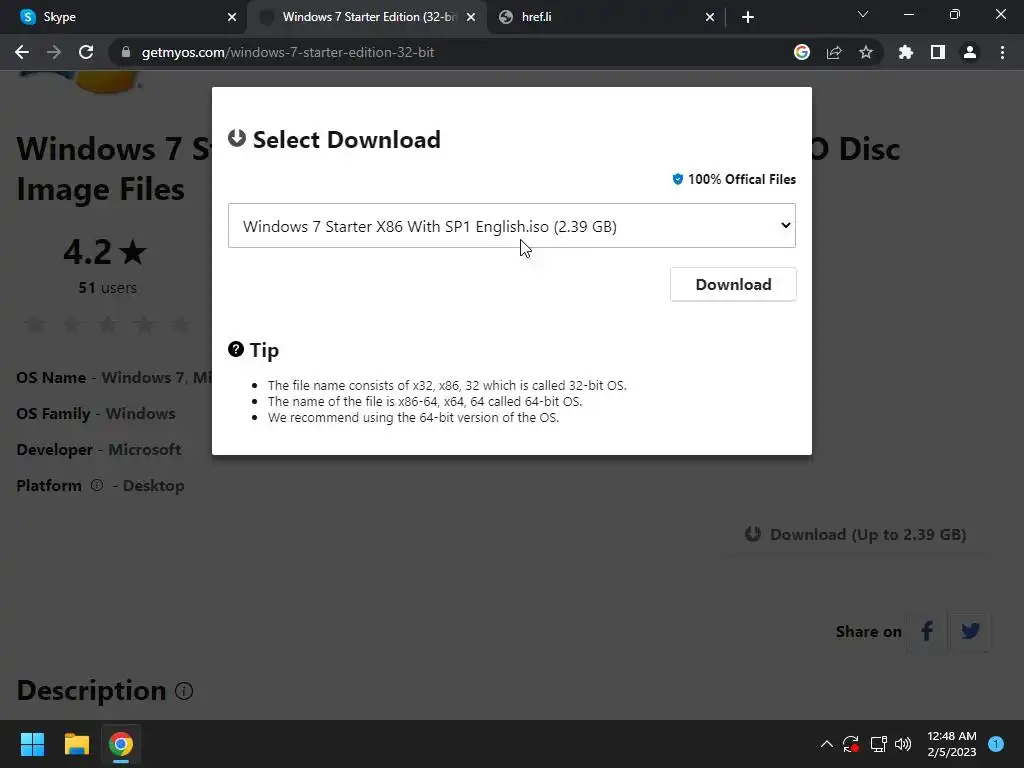View site info via the padlock icon
The image size is (1024, 768).
pyautogui.click(x=126, y=52)
